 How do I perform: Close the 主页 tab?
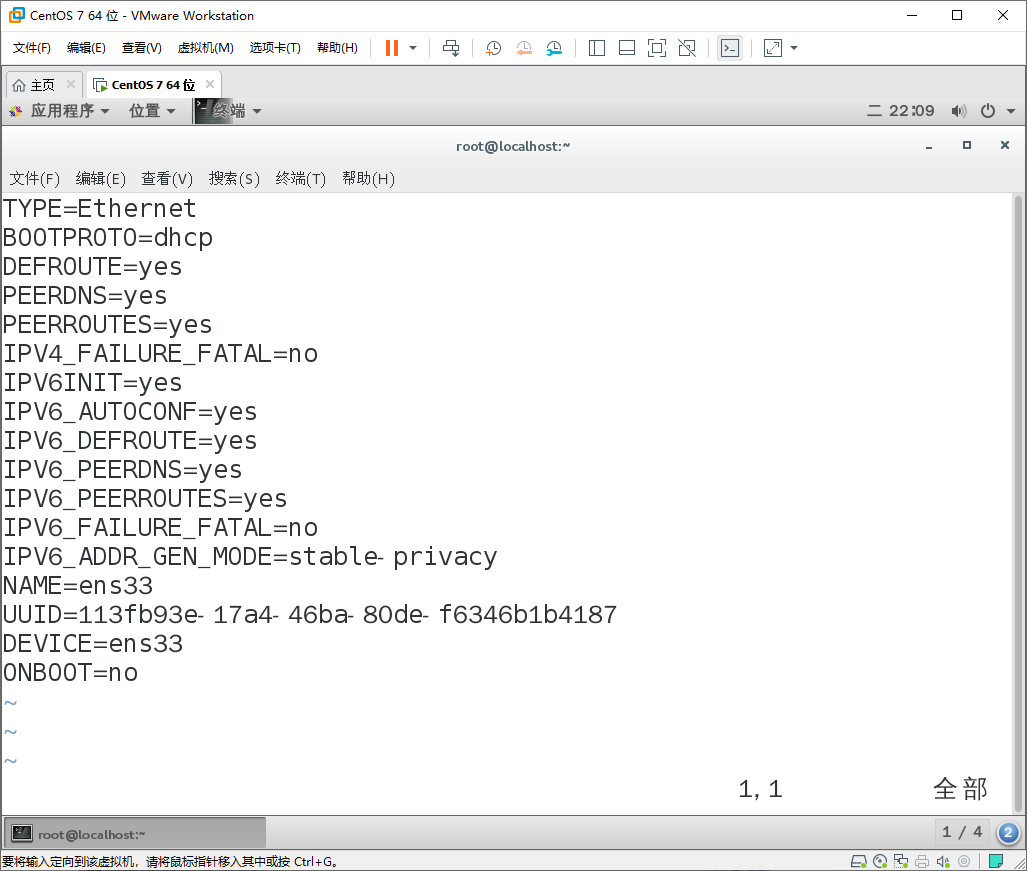(71, 84)
